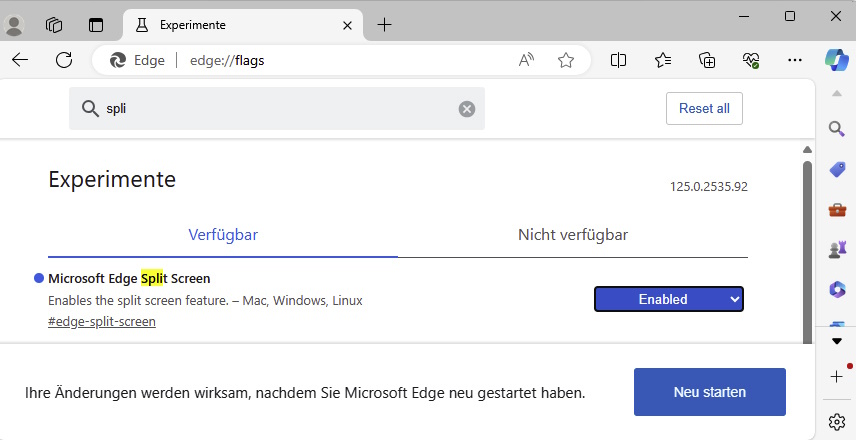Click the version text 125.0.2535.92
The height and width of the screenshot is (440, 856).
(709, 187)
